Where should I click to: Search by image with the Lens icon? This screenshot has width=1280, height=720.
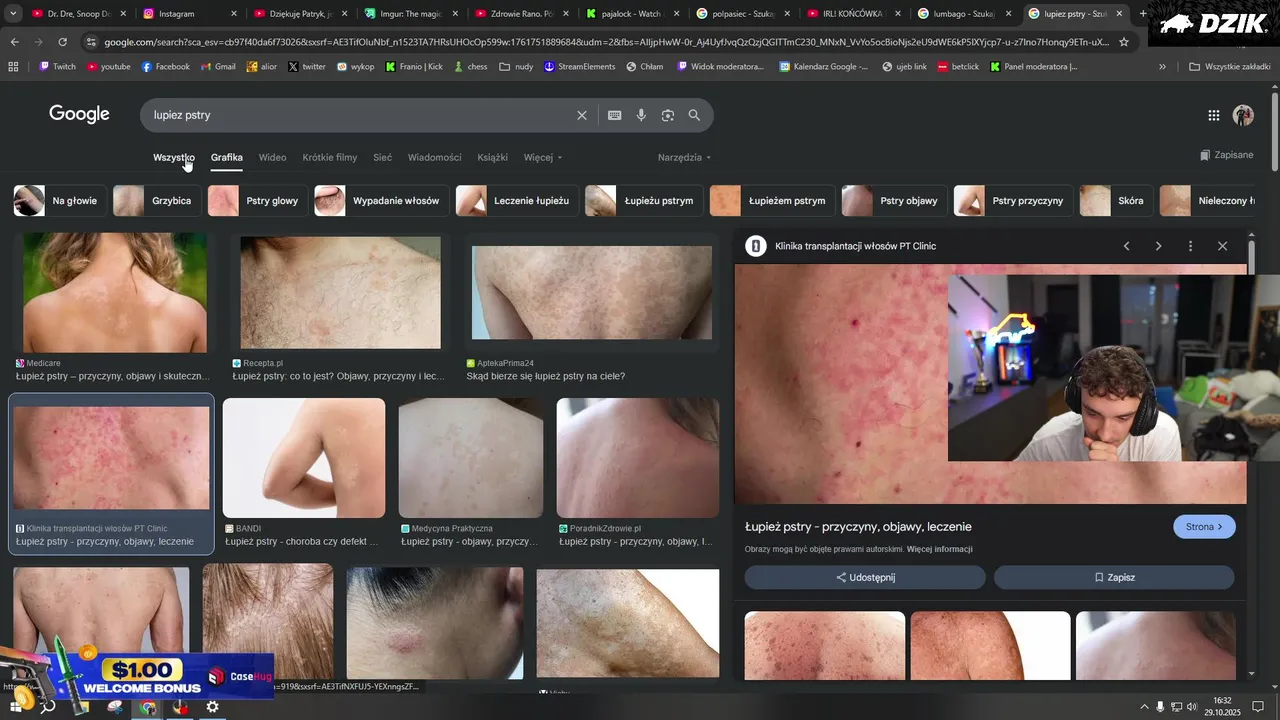point(667,115)
